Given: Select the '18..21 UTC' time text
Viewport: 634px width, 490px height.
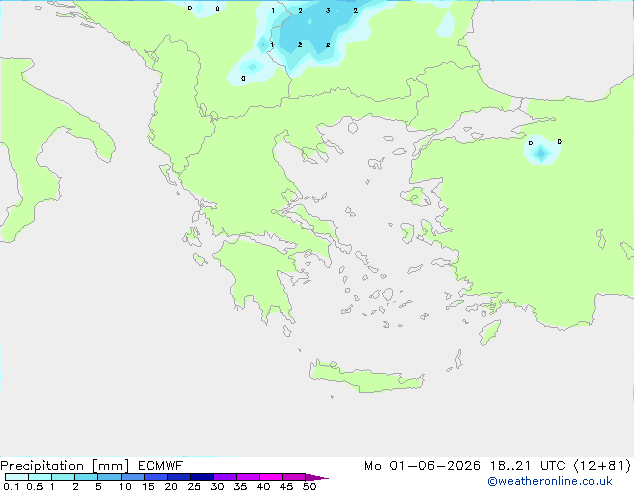Looking at the screenshot, I should [x=529, y=466].
